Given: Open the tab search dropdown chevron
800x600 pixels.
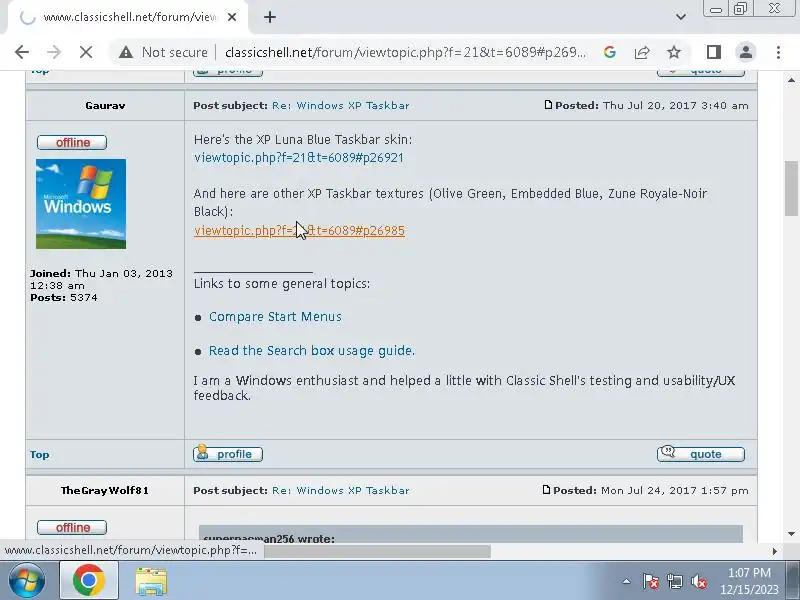Looking at the screenshot, I should coord(681,17).
